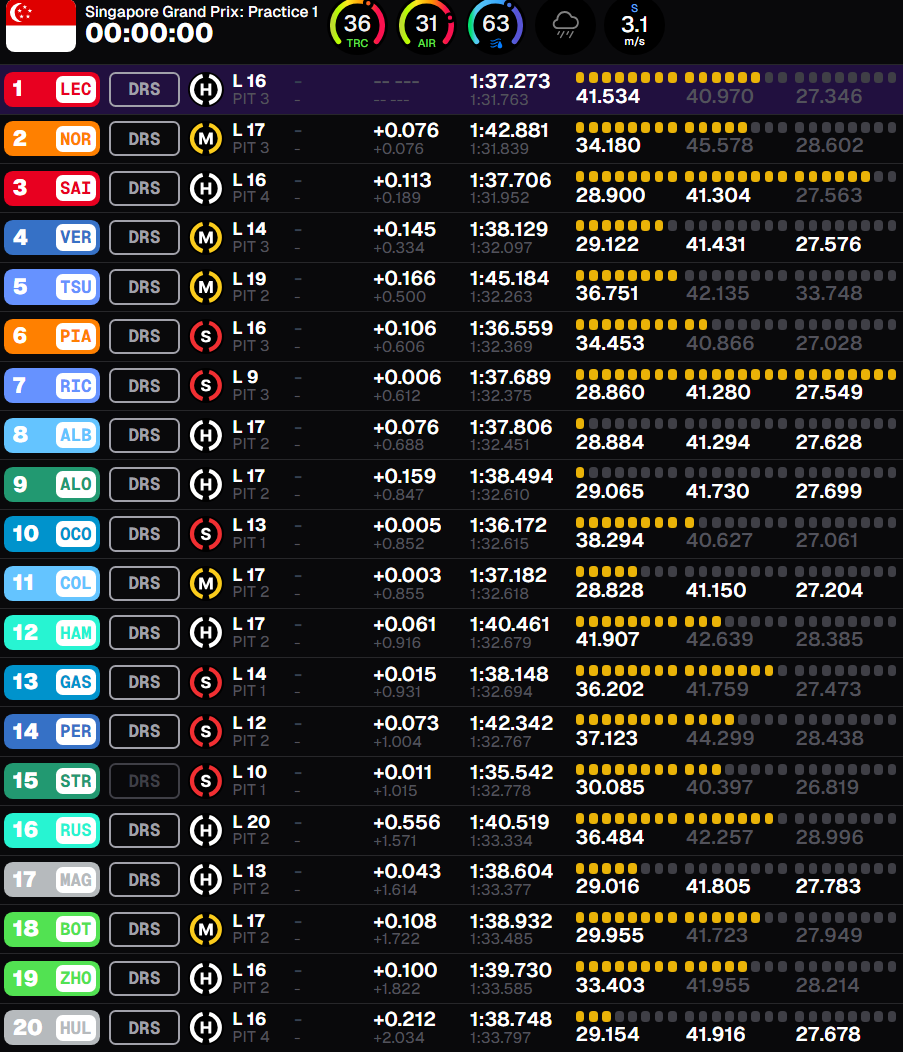Click HUL's leader gap +2.034
Viewport: 903px width, 1052px height.
click(399, 1037)
